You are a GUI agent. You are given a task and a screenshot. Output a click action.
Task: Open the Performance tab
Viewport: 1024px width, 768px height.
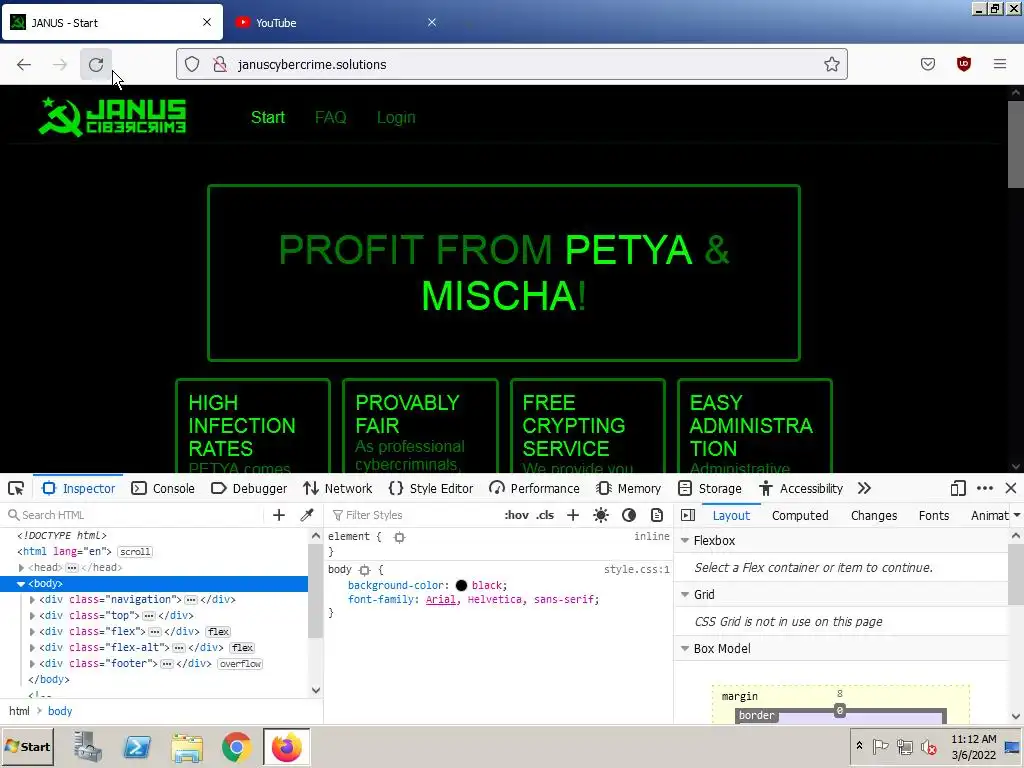click(534, 488)
